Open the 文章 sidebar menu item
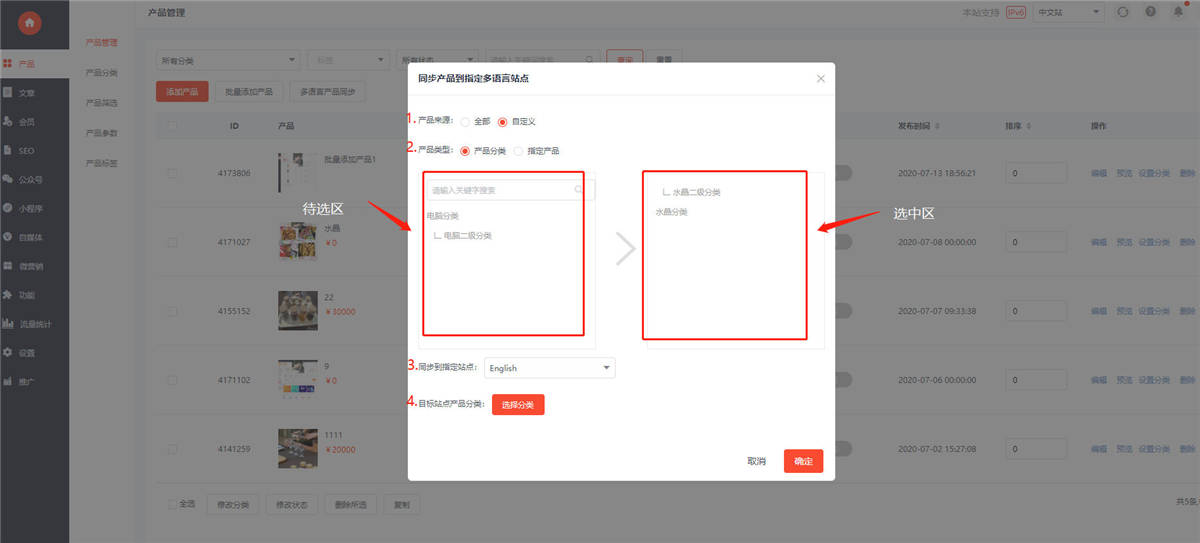The height and width of the screenshot is (543, 1200). (26, 93)
